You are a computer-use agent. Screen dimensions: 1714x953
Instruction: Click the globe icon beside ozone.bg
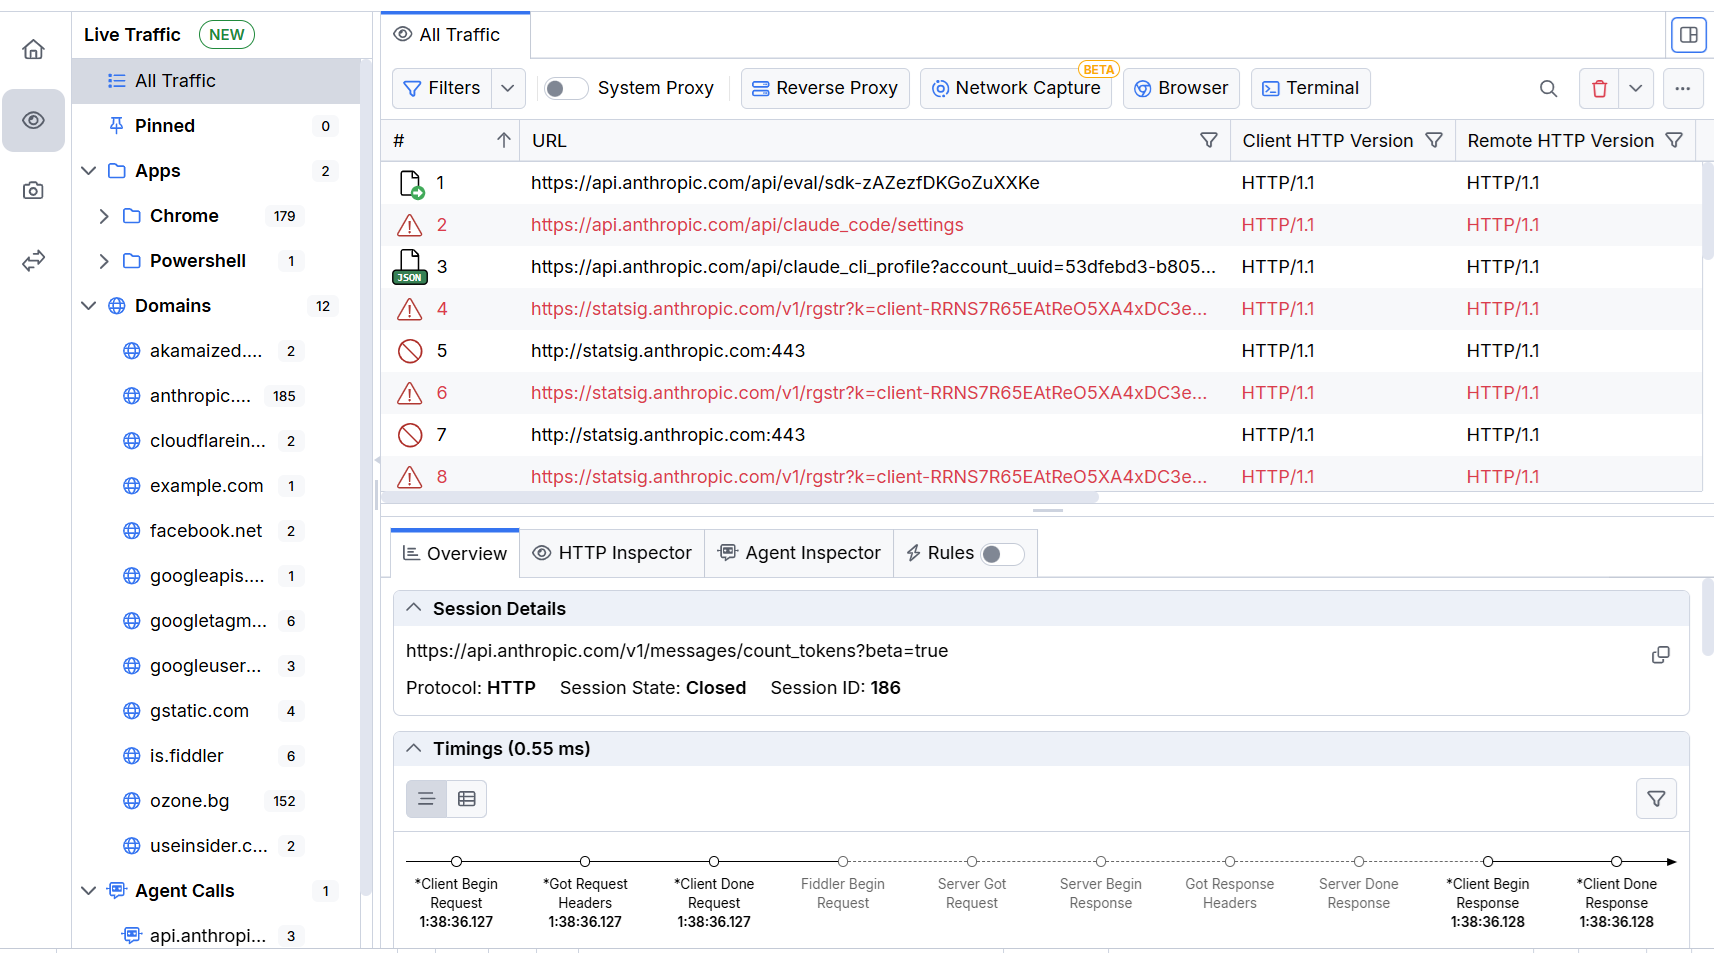pos(131,801)
